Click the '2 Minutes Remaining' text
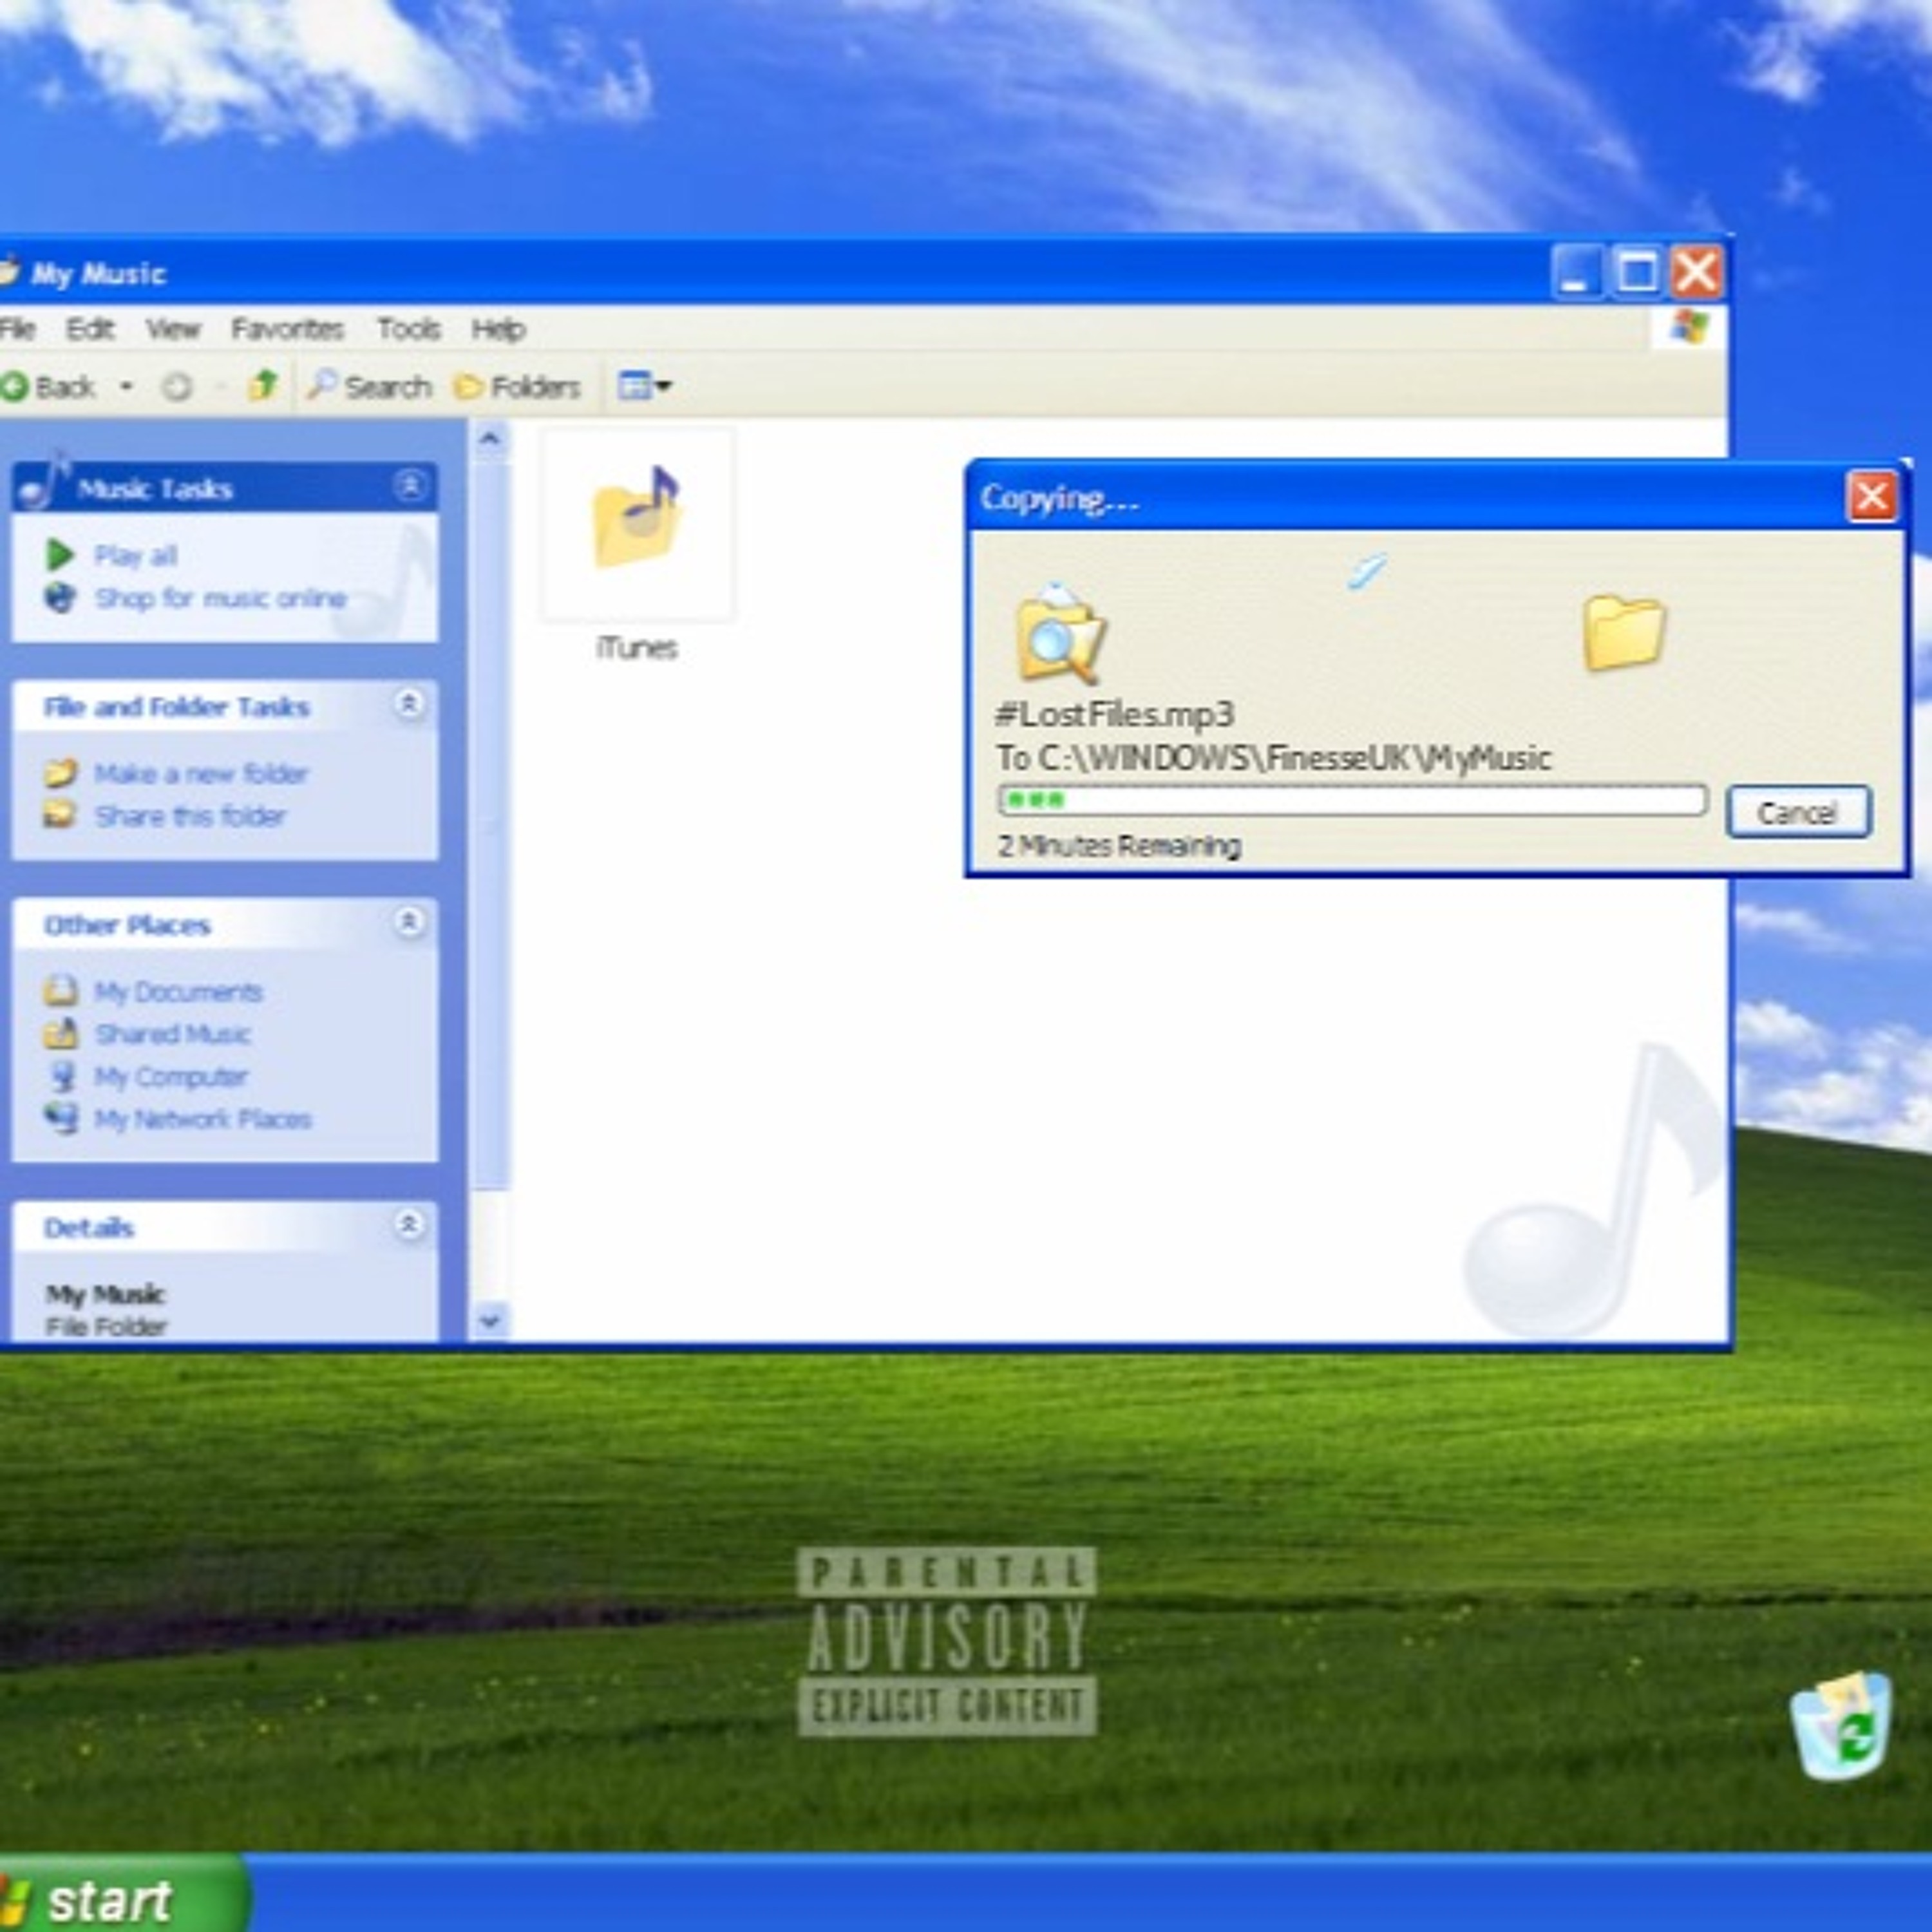Viewport: 1932px width, 1932px height. point(1119,846)
